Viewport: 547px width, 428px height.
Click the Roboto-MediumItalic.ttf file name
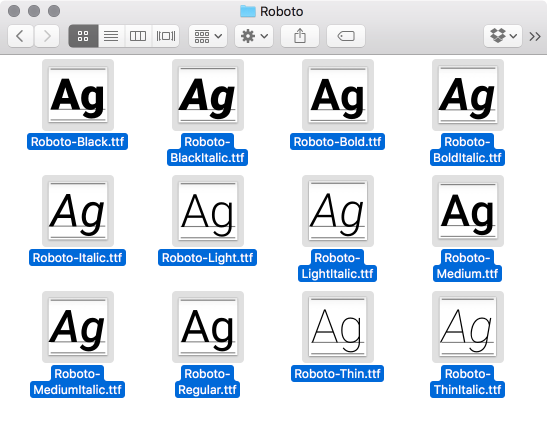click(77, 382)
